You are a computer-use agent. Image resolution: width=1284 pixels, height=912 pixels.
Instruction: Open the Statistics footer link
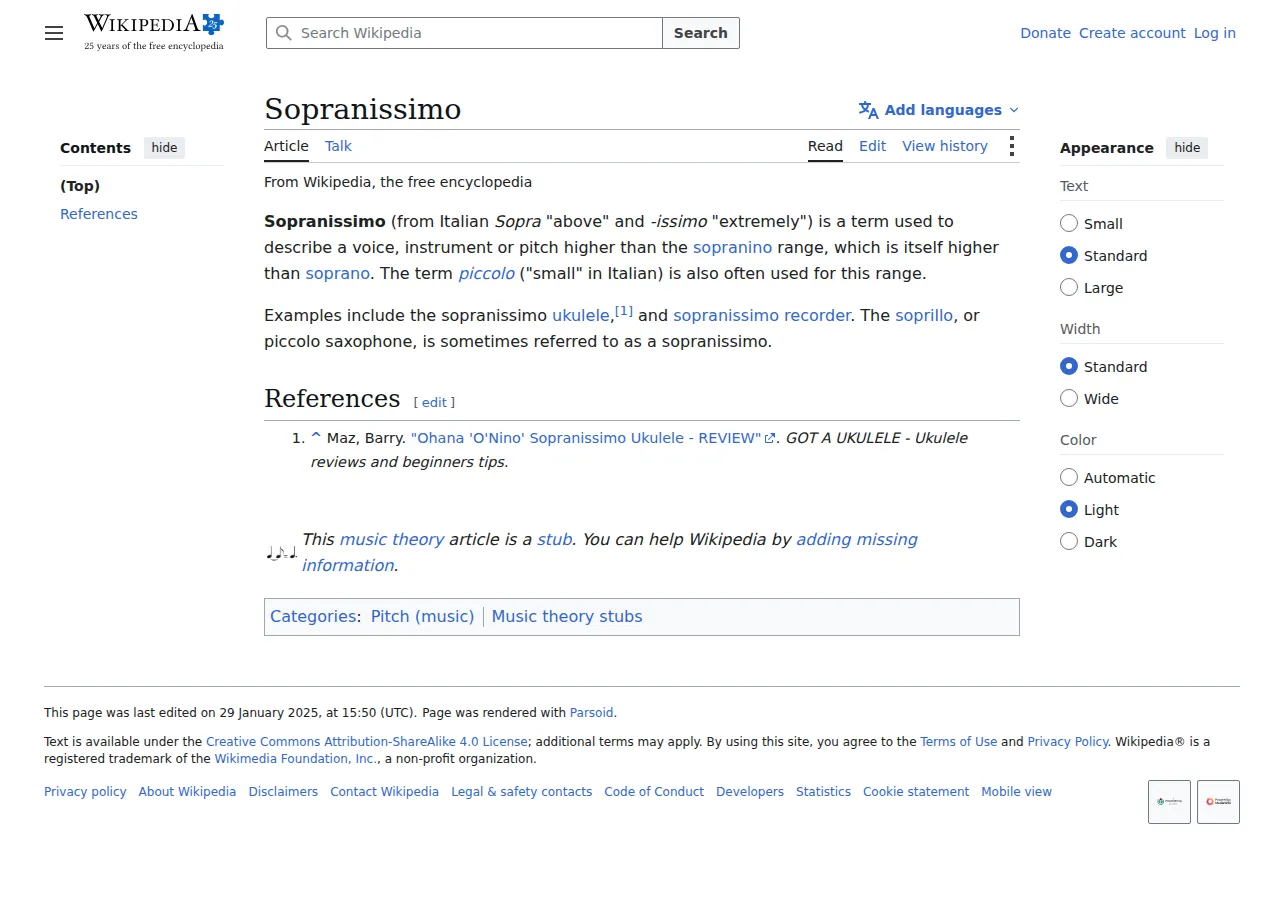(823, 792)
